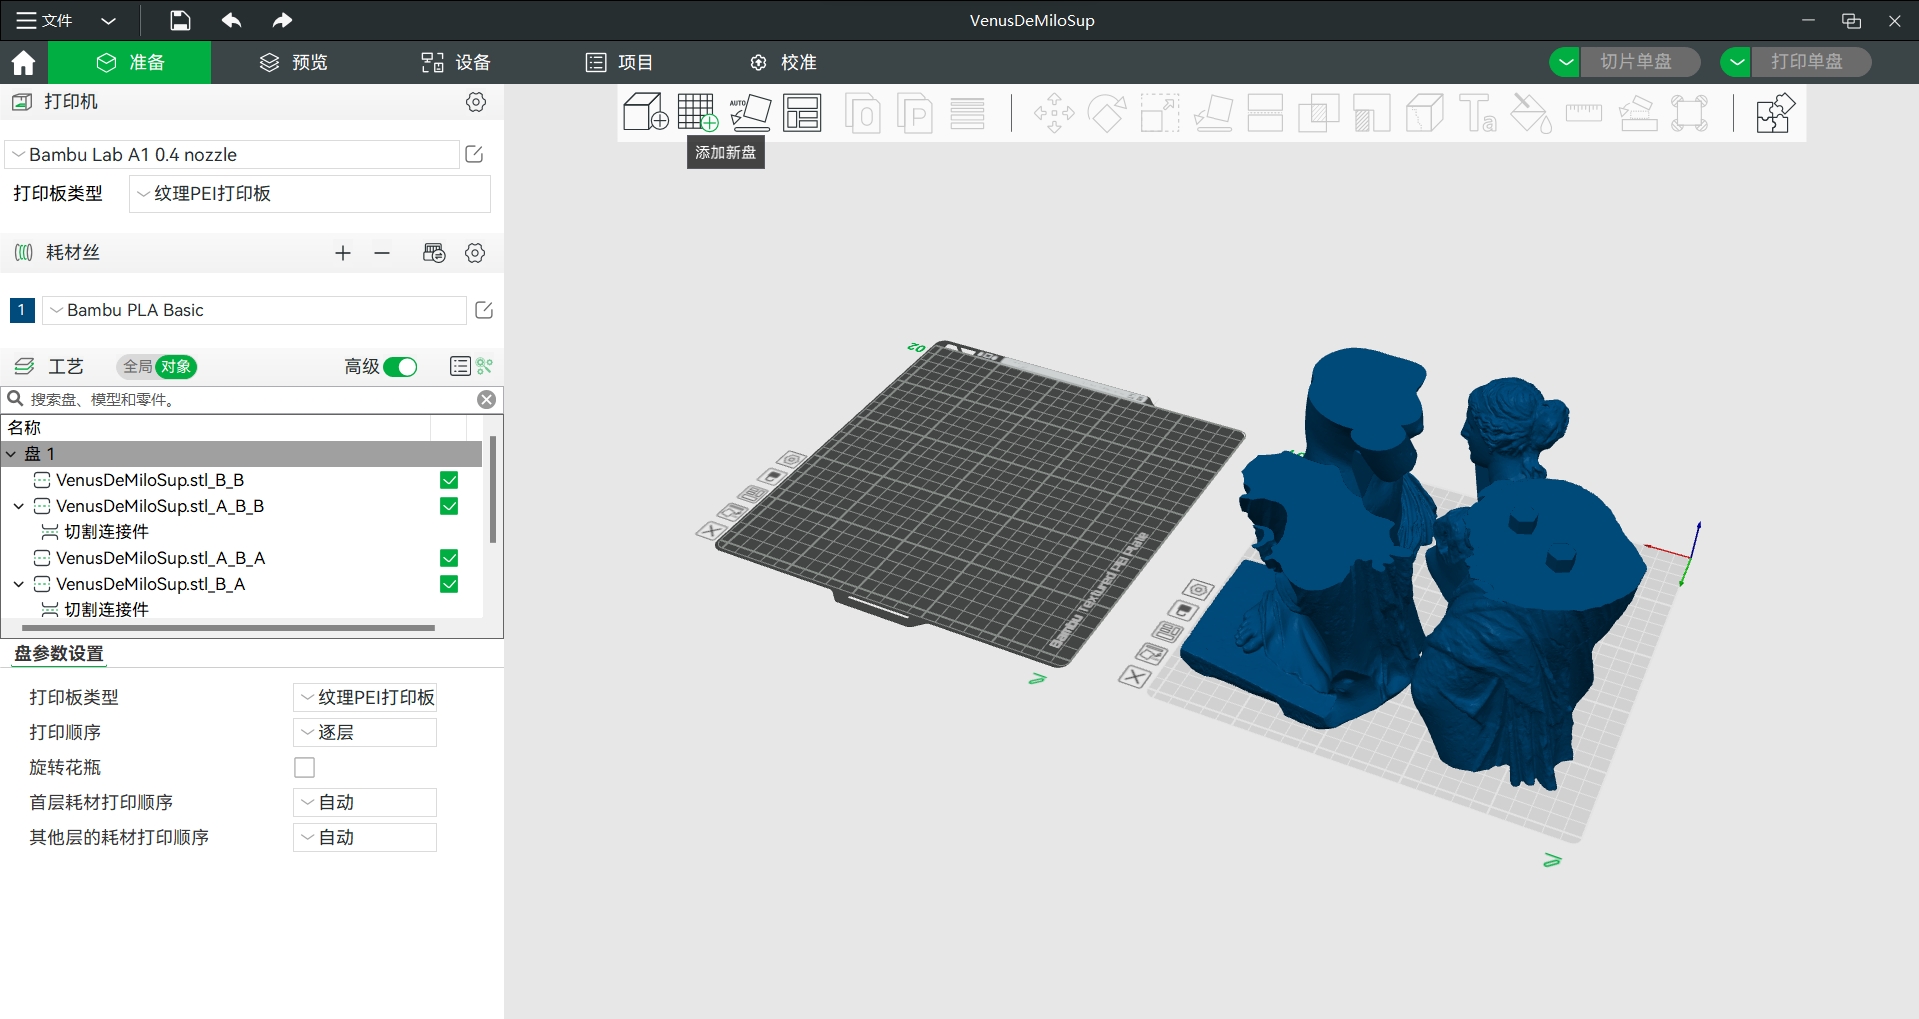Select the Support painting tool
The height and width of the screenshot is (1019, 1919).
coord(1372,113)
